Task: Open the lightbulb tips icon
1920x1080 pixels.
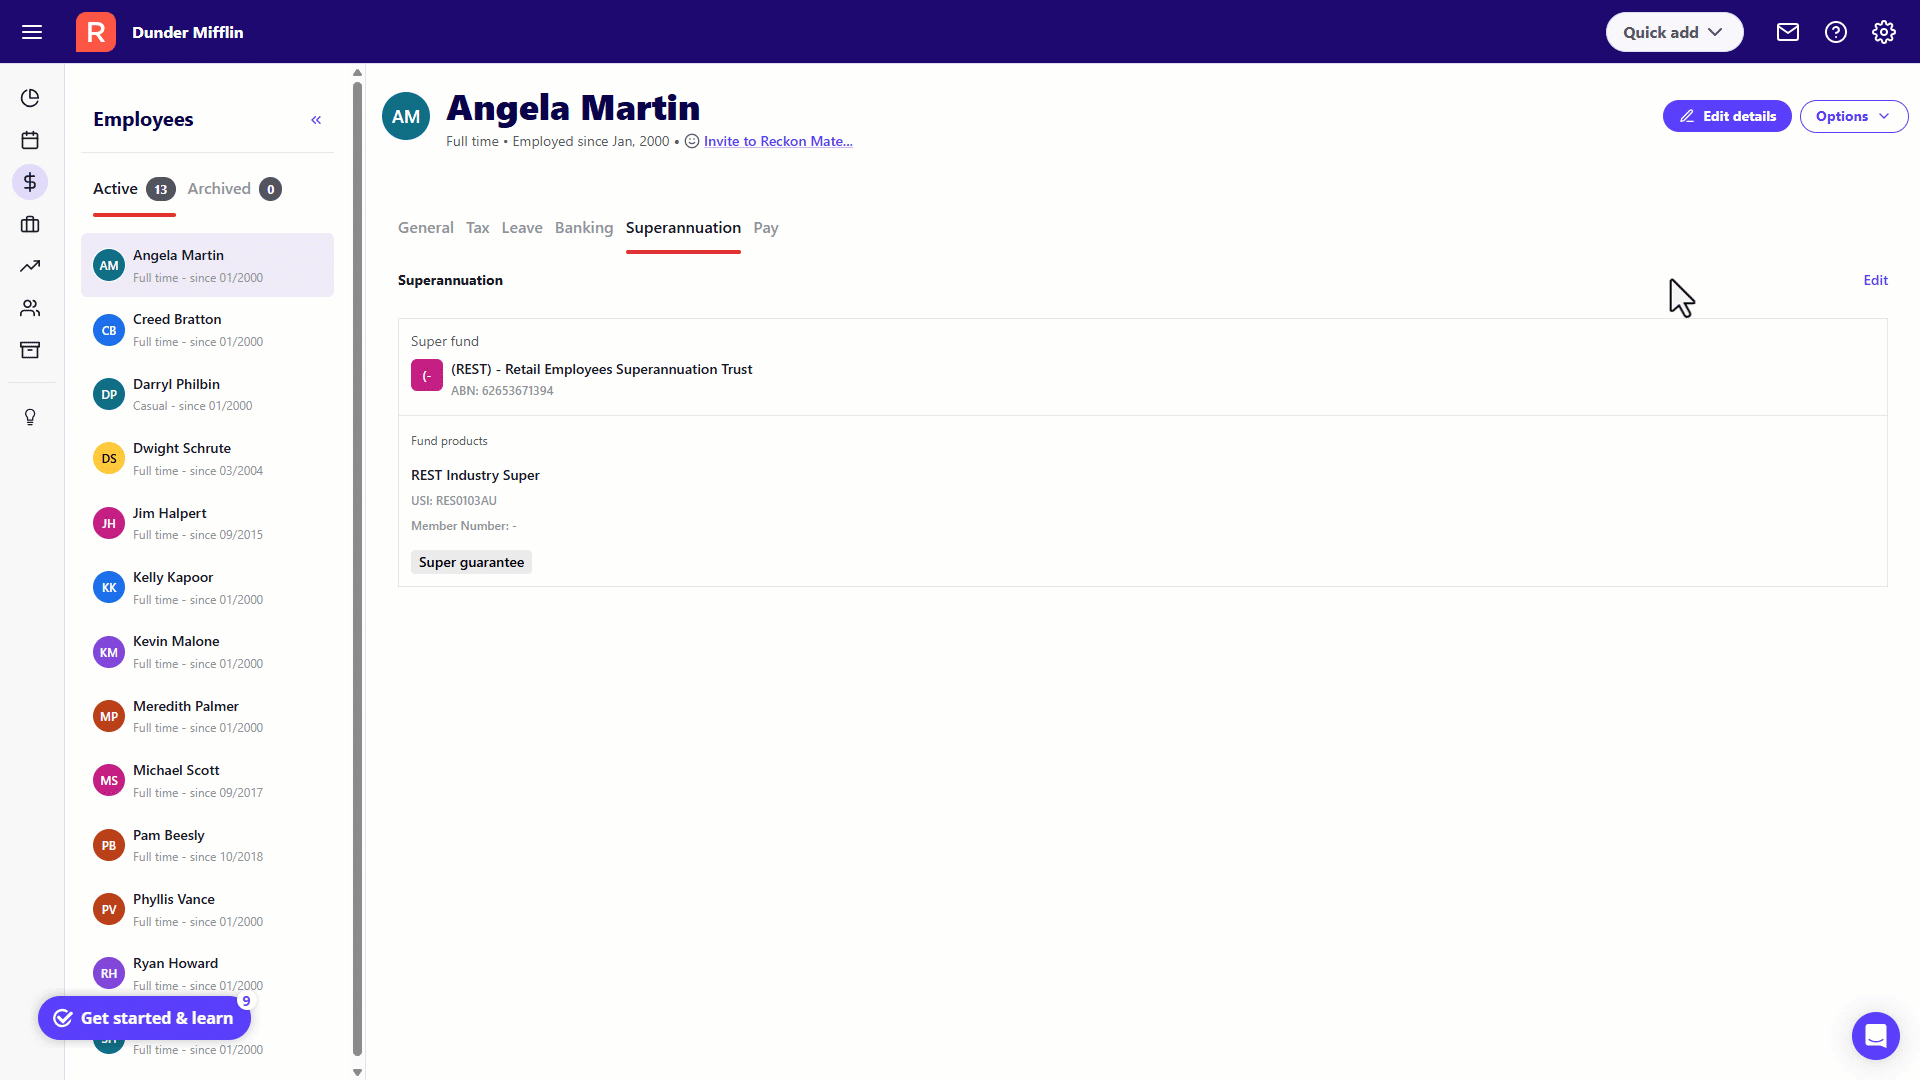Action: [30, 417]
